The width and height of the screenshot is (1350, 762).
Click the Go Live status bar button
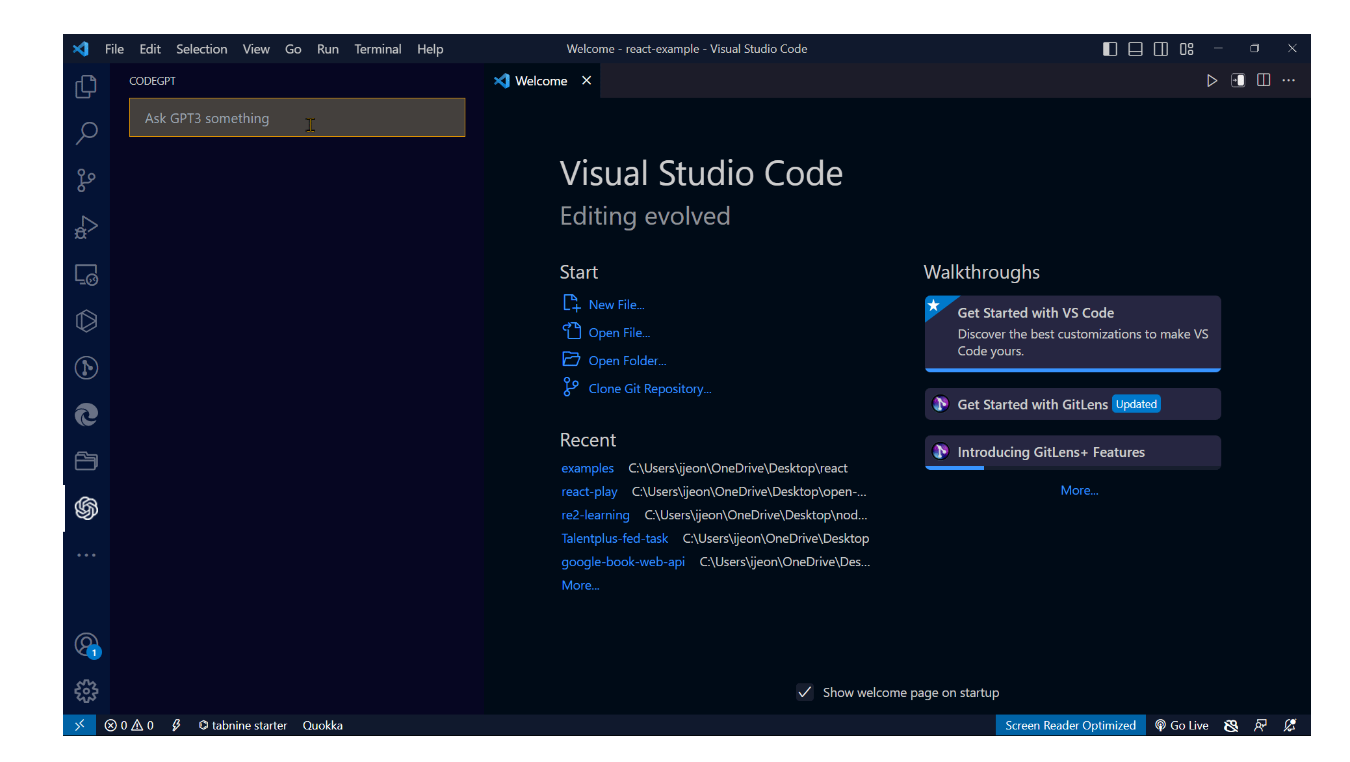coord(1182,725)
